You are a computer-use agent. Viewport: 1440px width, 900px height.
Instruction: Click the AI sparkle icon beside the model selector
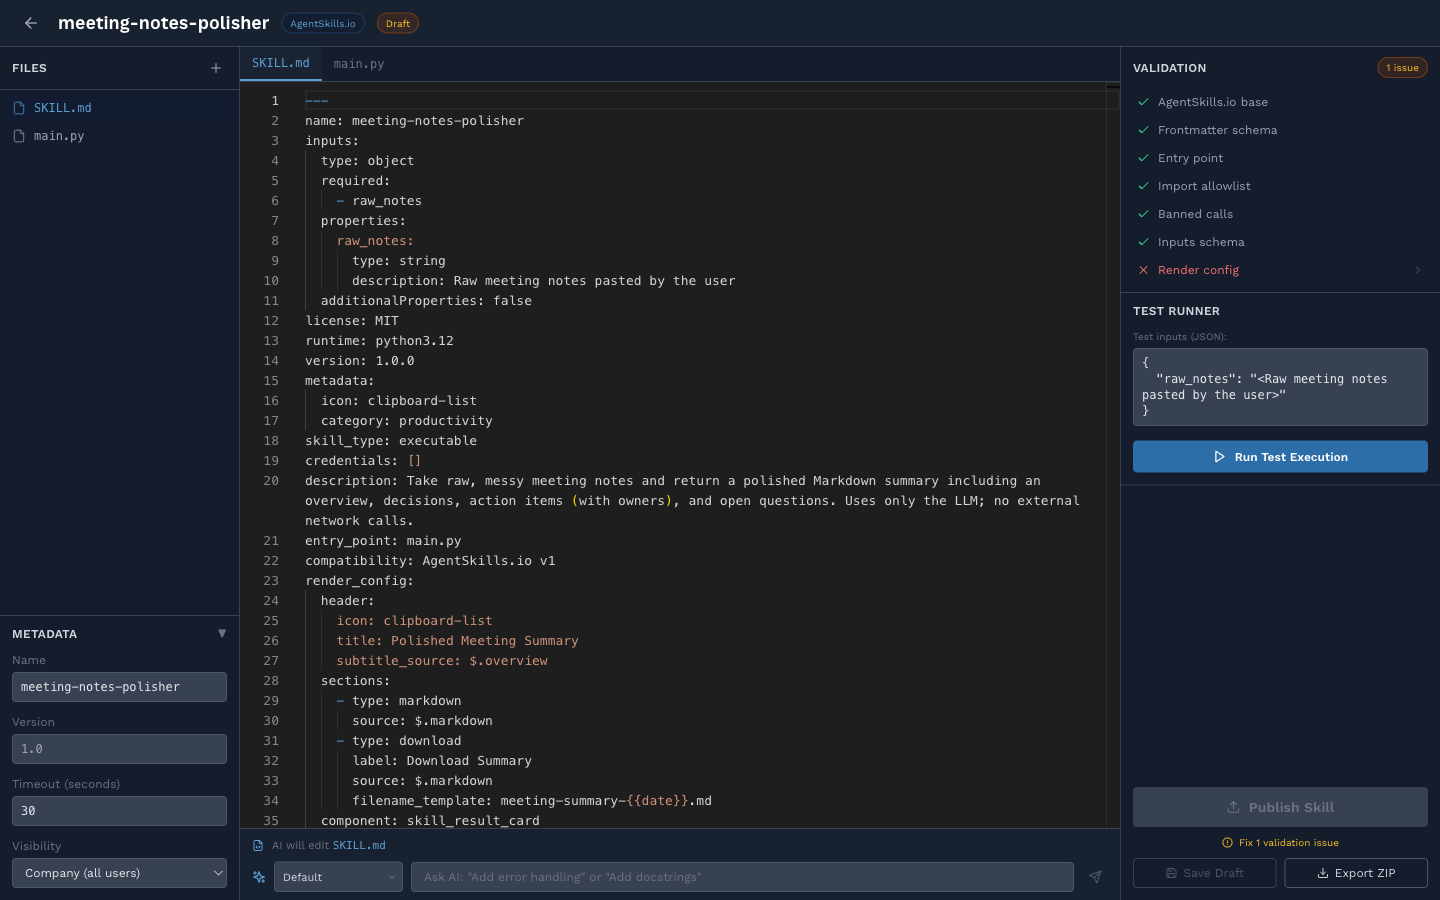click(259, 877)
